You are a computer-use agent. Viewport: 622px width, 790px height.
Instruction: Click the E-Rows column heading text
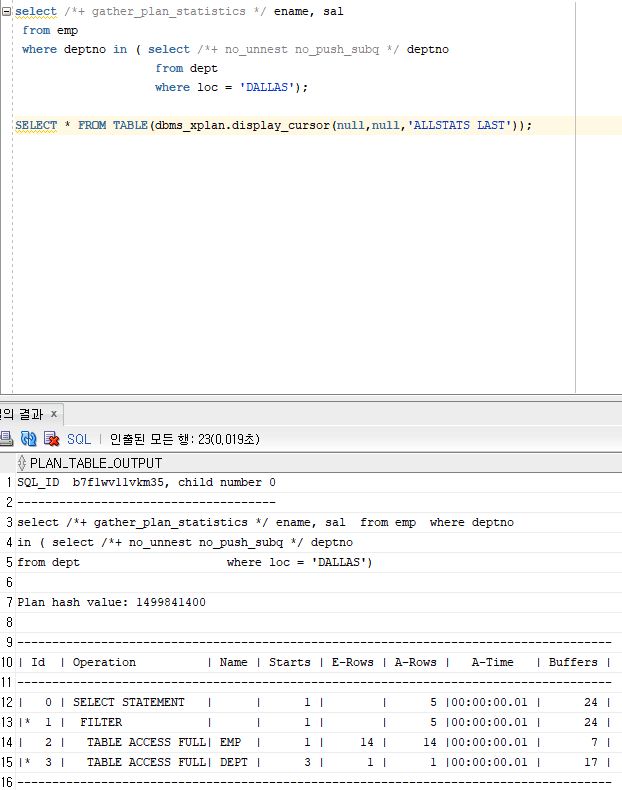(x=353, y=662)
